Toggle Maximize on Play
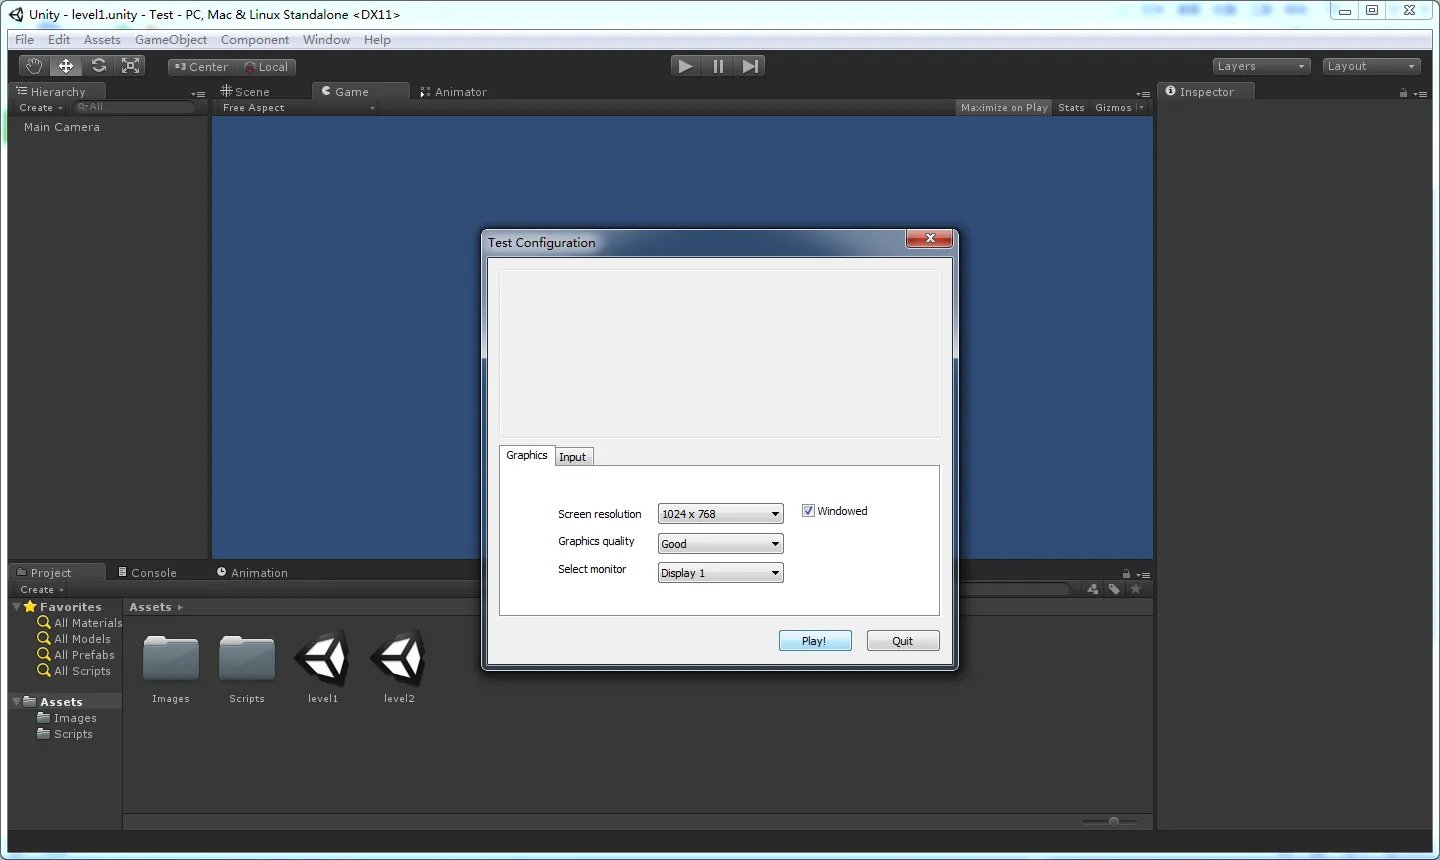This screenshot has width=1440, height=860. coord(1003,108)
